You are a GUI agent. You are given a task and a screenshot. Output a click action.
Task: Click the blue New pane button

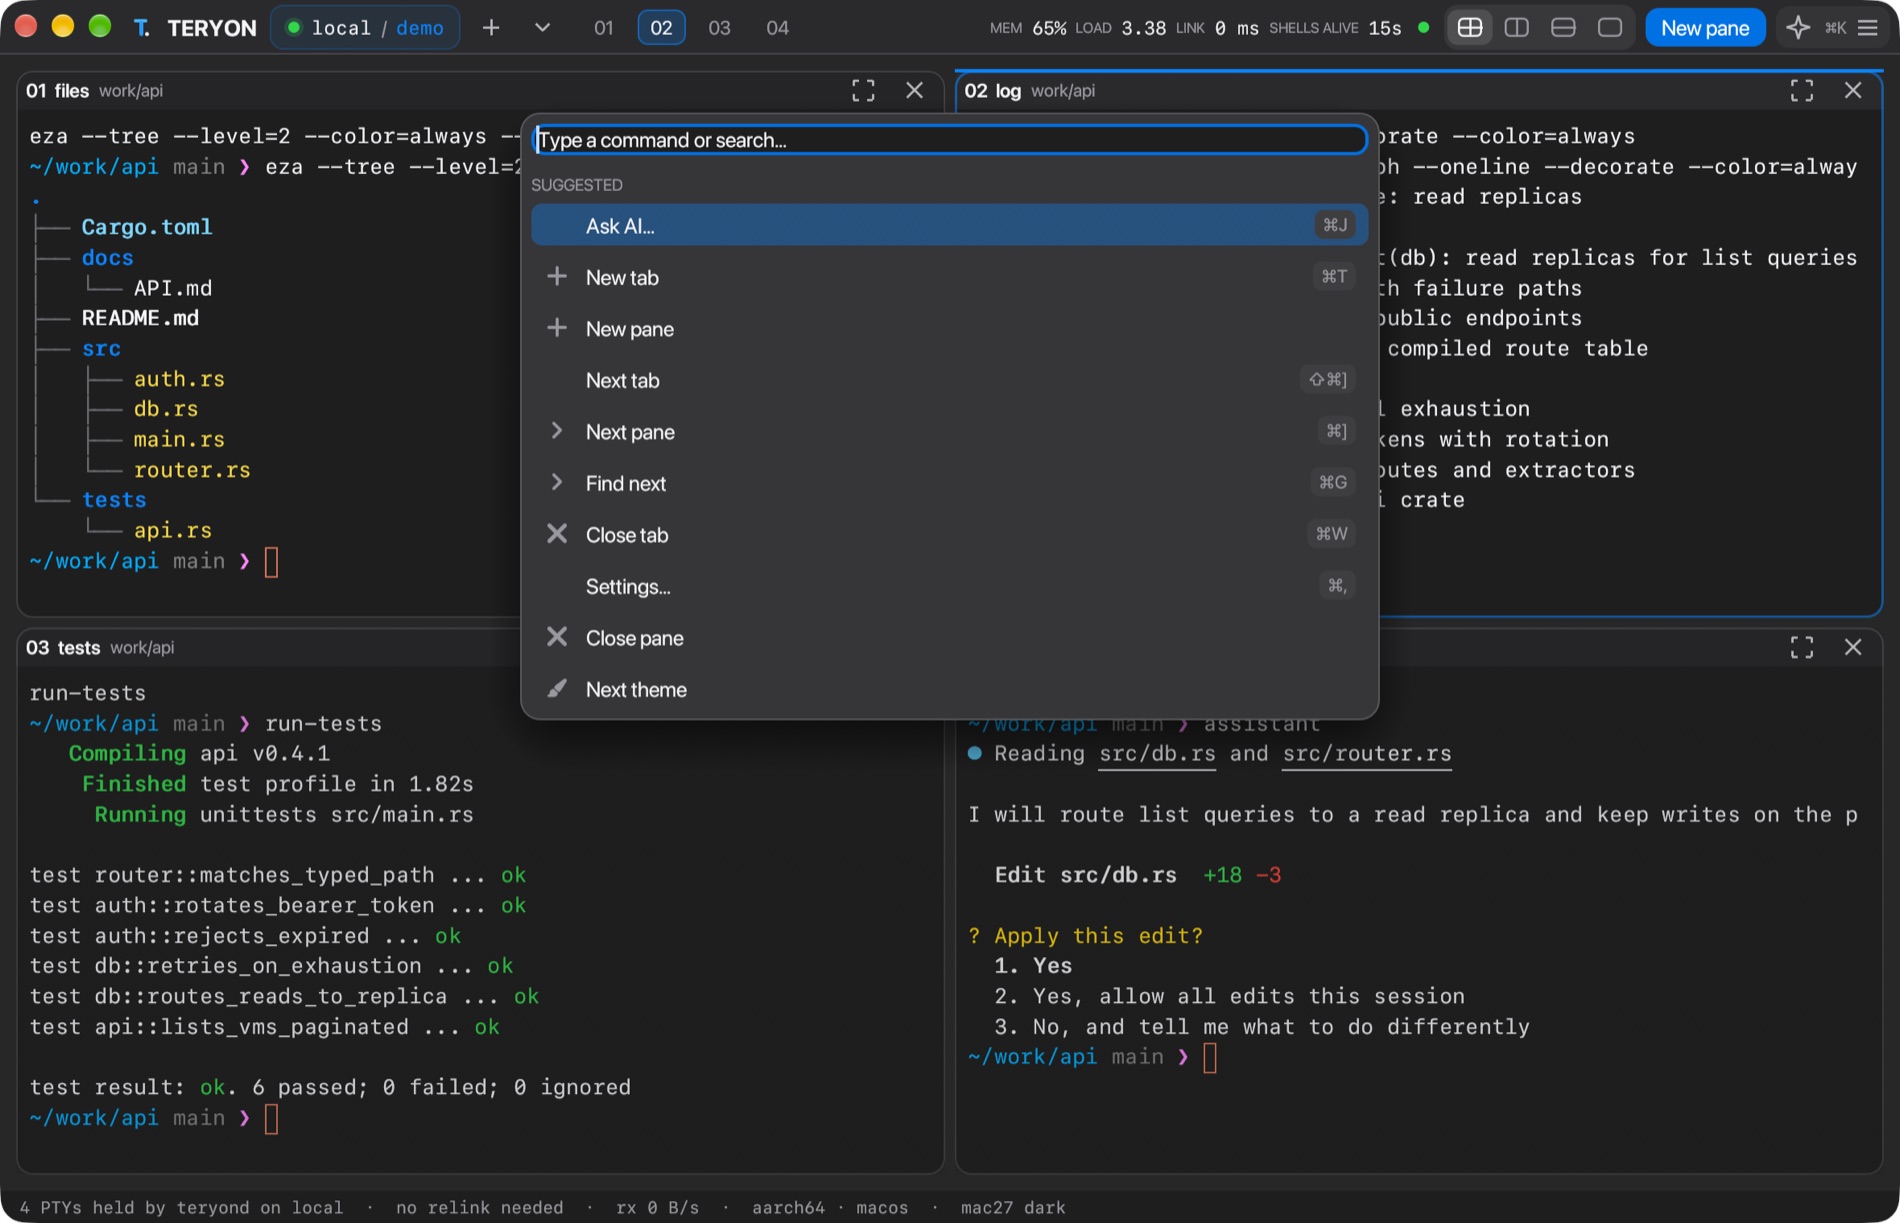[1705, 28]
